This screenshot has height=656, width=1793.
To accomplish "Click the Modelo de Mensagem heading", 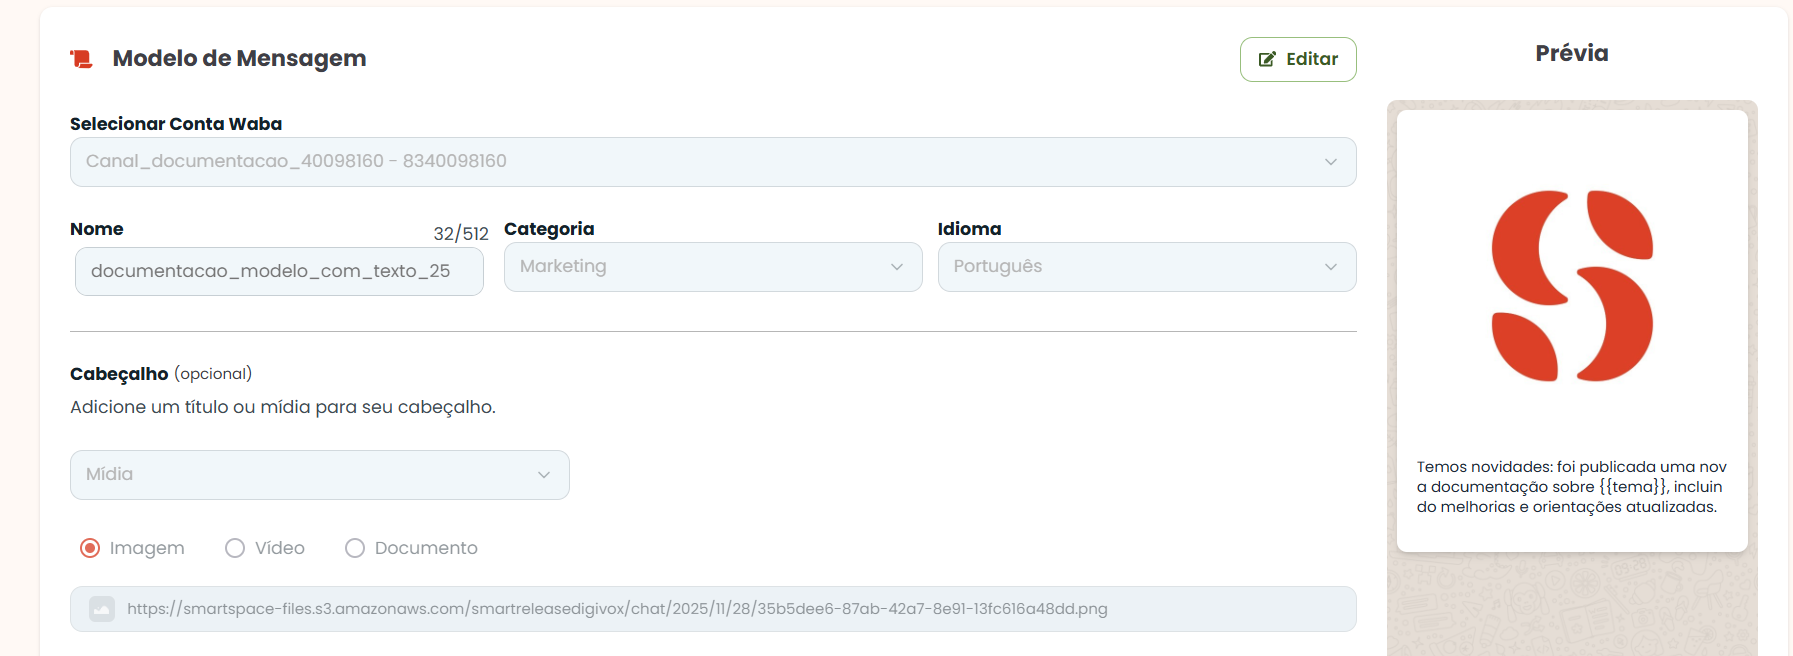I will [x=239, y=59].
